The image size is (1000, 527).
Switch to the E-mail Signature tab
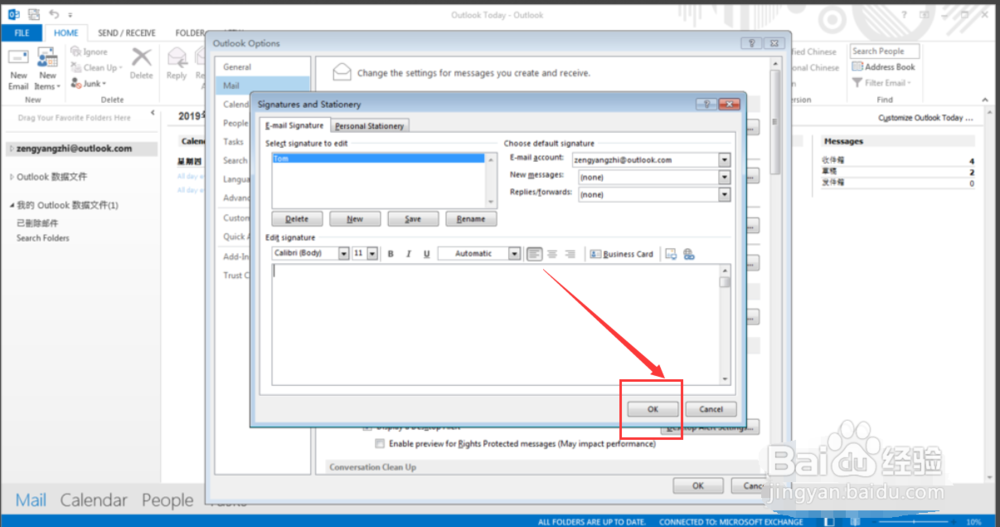[x=294, y=126]
